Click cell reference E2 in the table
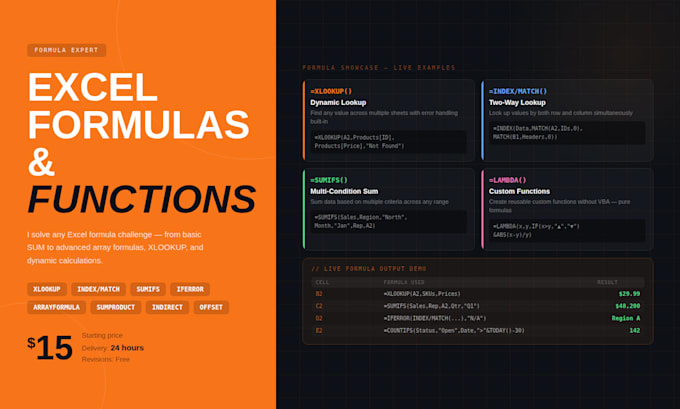The width and height of the screenshot is (680, 409). (319, 330)
